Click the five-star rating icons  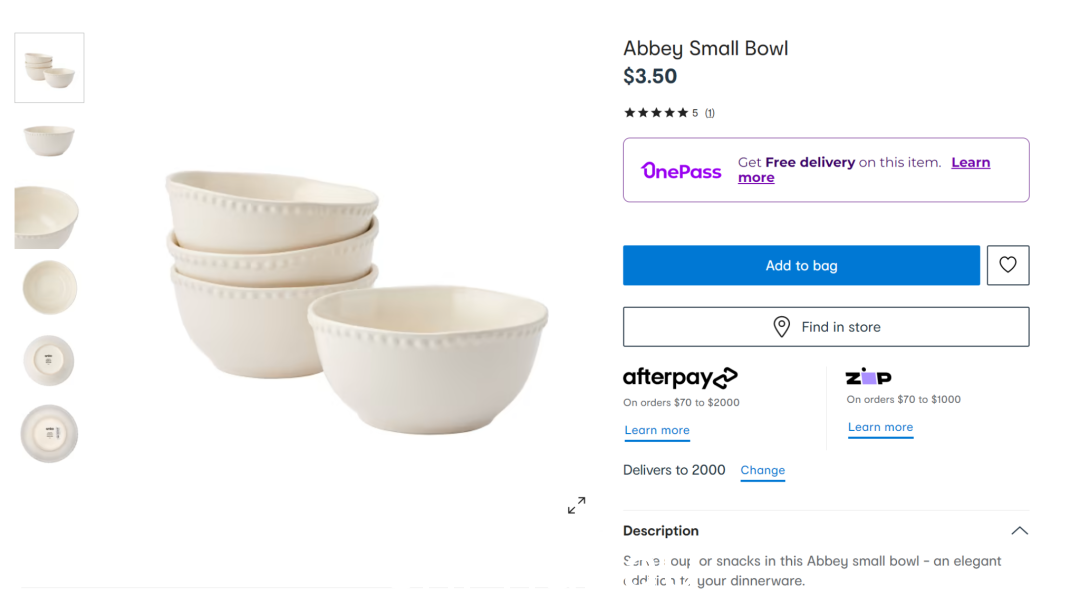(x=656, y=113)
